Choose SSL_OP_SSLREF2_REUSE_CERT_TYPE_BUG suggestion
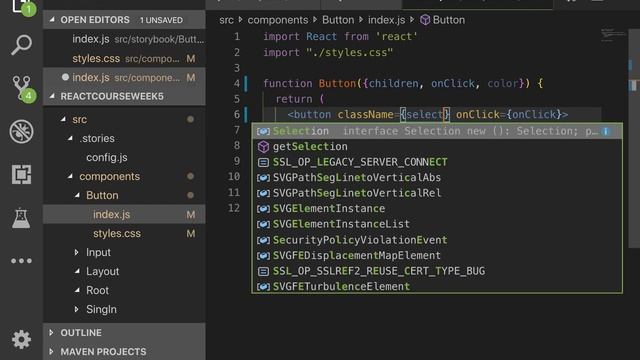This screenshot has height=360, width=640. tap(437, 271)
